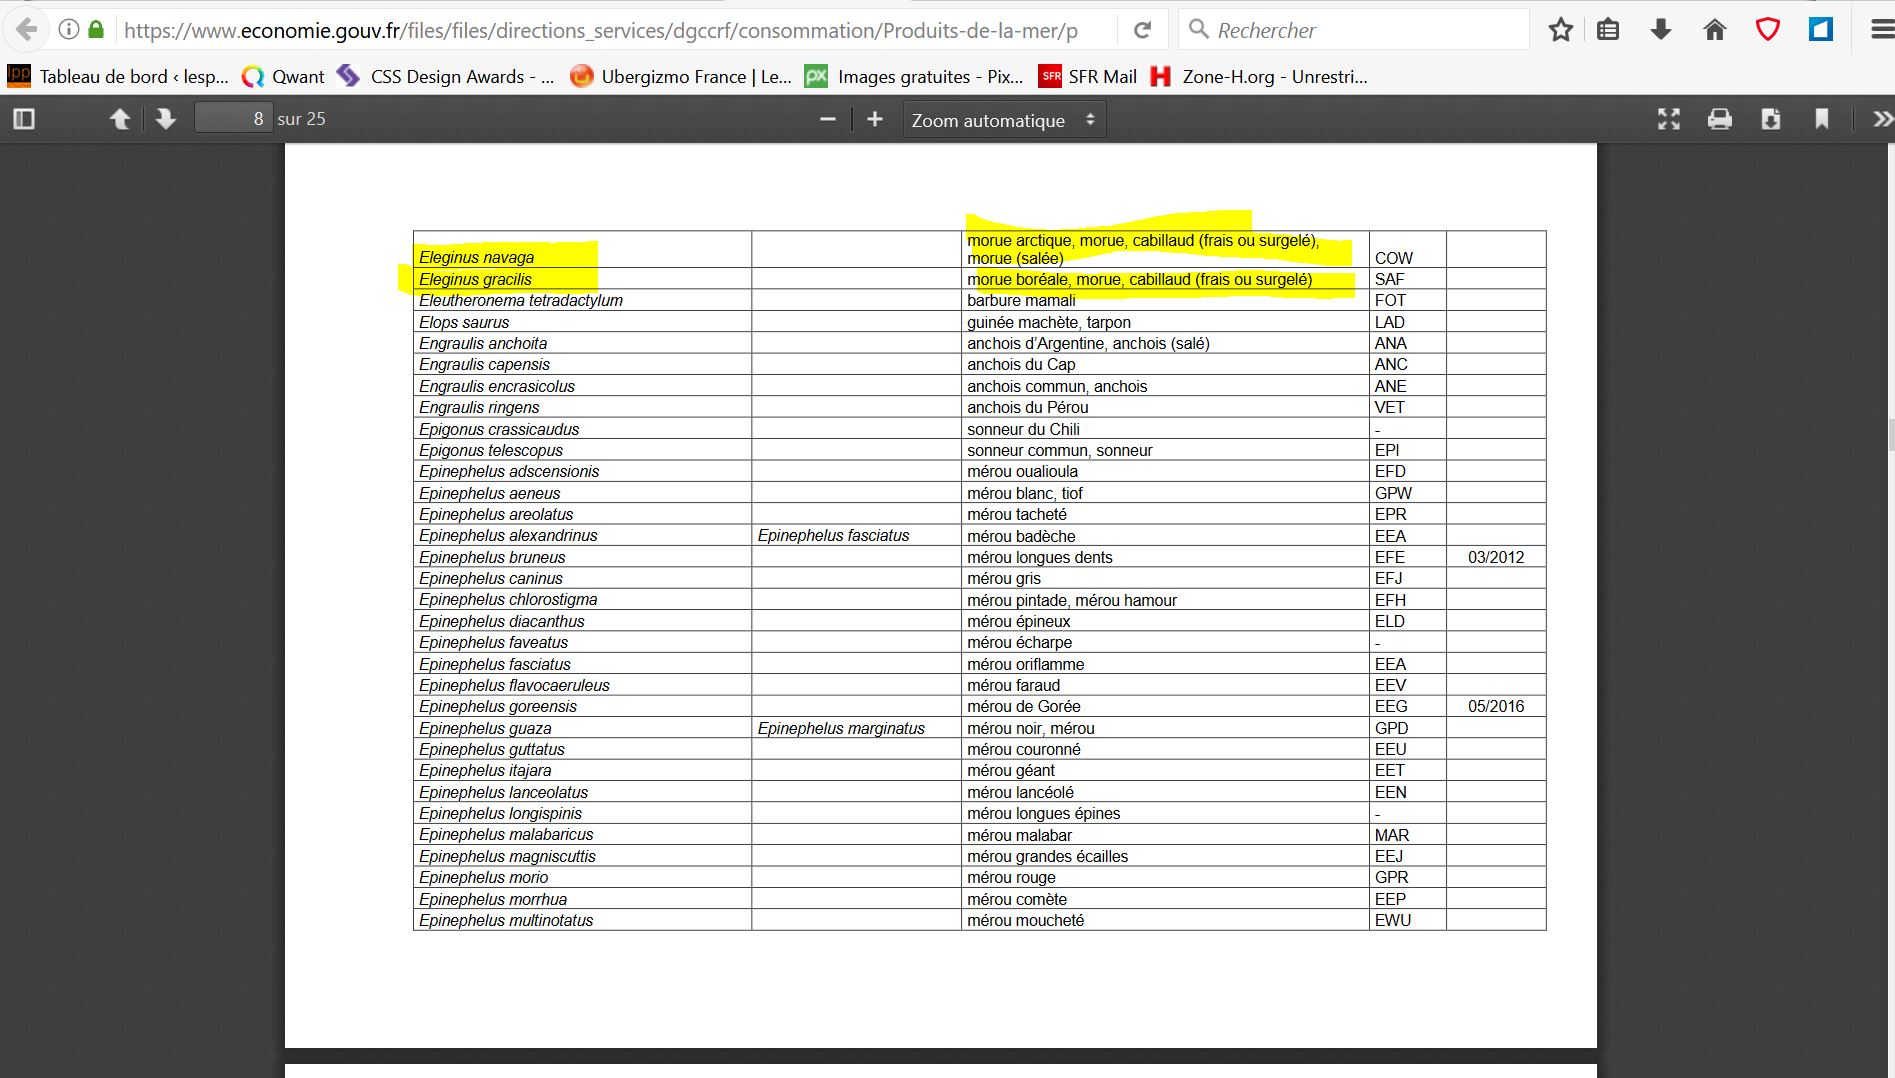
Task: Expand the PDF tools menu
Action: click(x=1881, y=120)
